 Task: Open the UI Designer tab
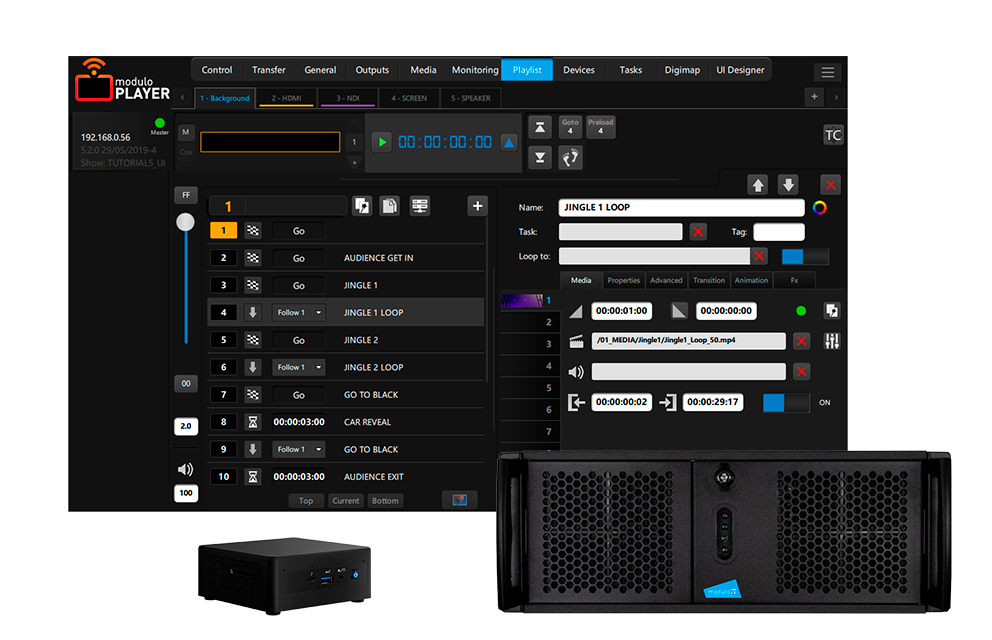click(740, 70)
